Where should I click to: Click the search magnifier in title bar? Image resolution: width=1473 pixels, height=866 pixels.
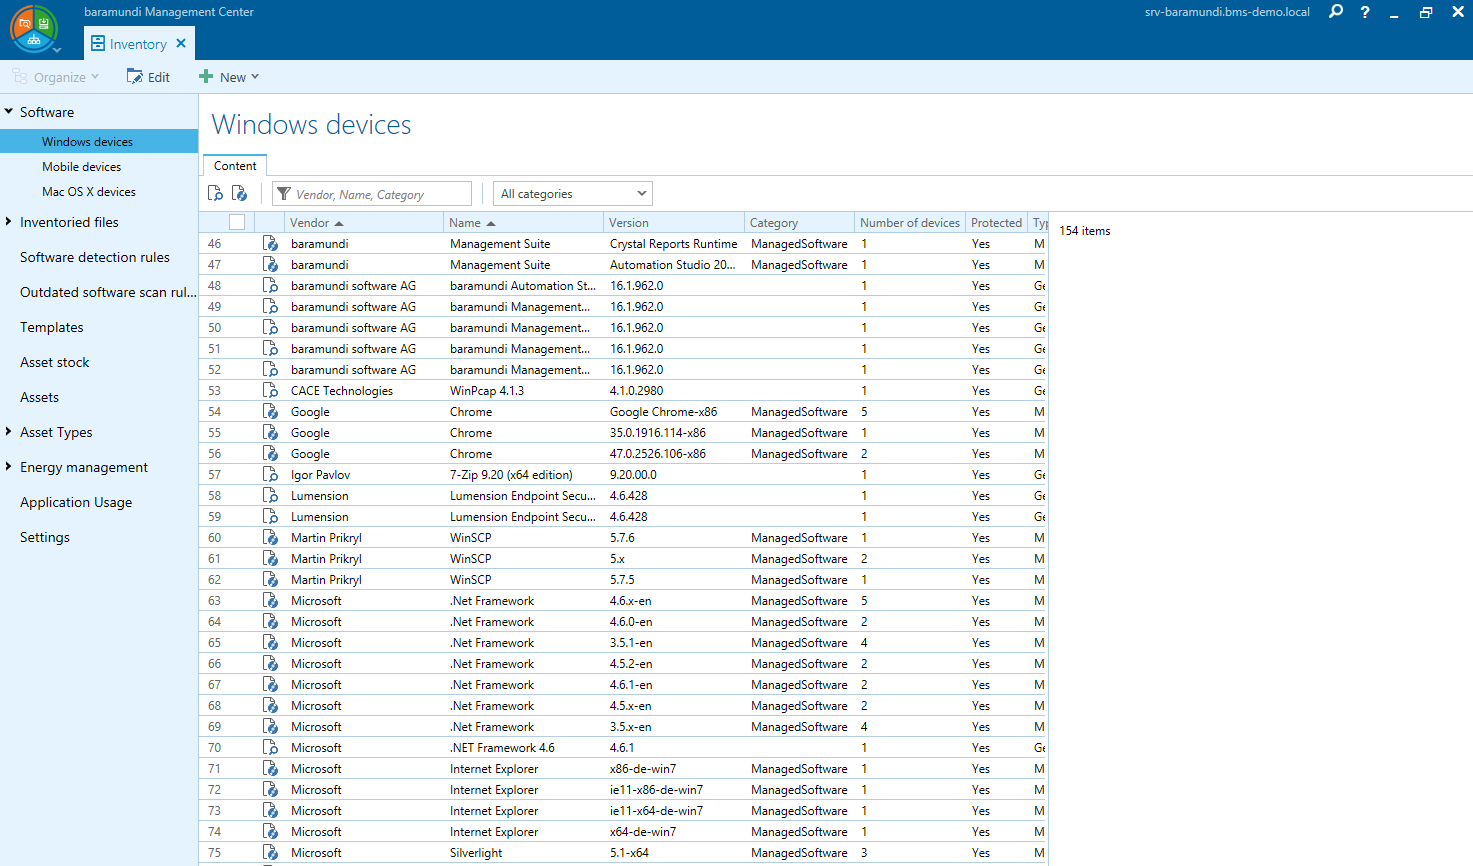(1335, 12)
